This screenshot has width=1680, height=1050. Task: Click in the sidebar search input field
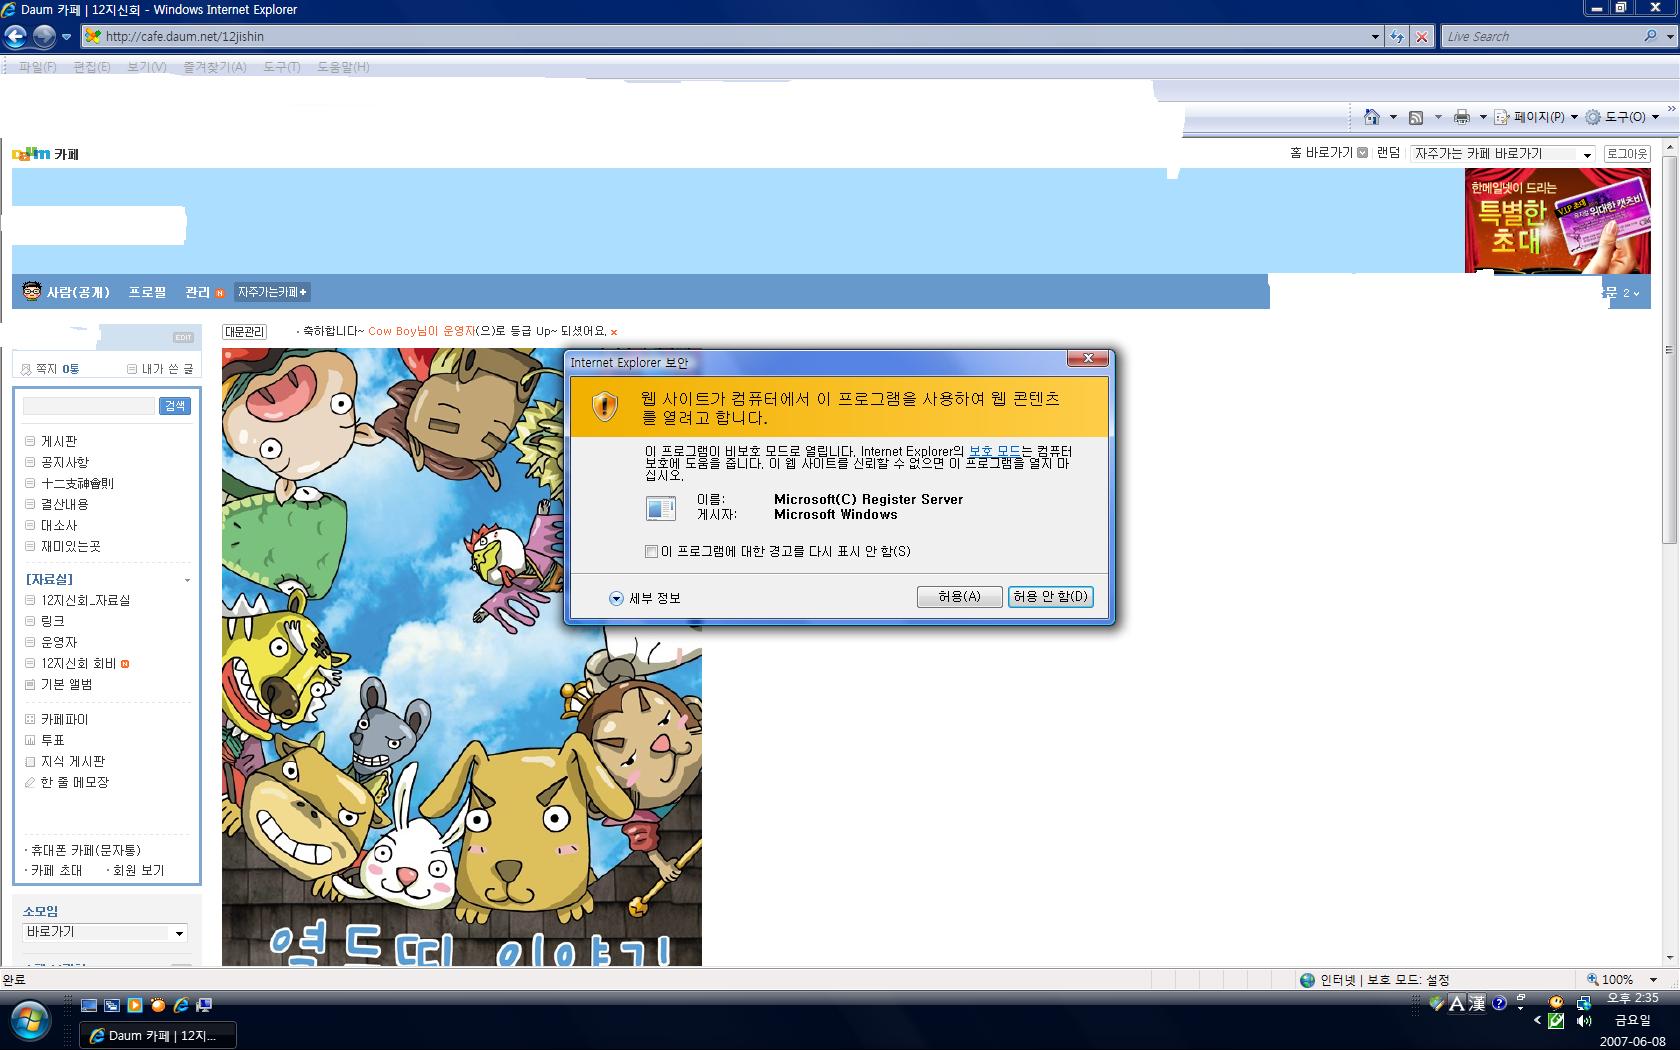(x=89, y=406)
